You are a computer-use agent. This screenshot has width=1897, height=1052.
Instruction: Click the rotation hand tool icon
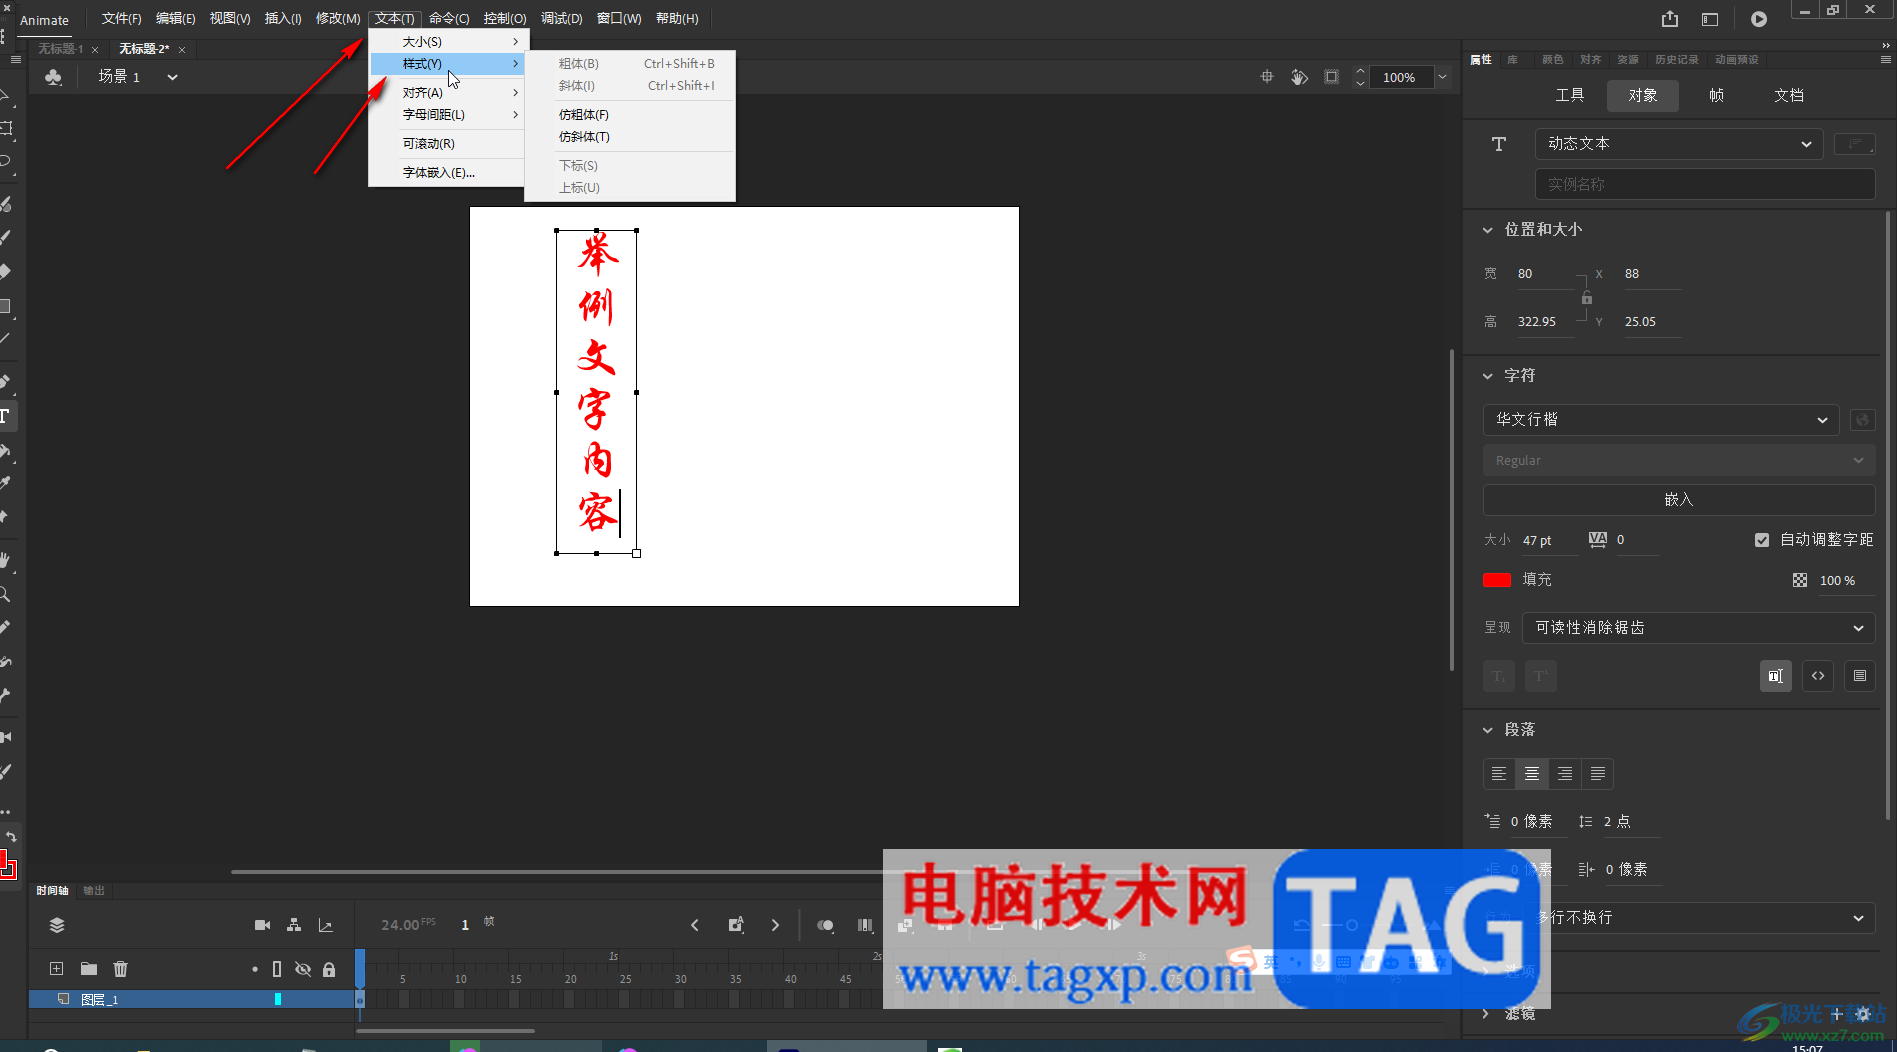coord(1299,77)
